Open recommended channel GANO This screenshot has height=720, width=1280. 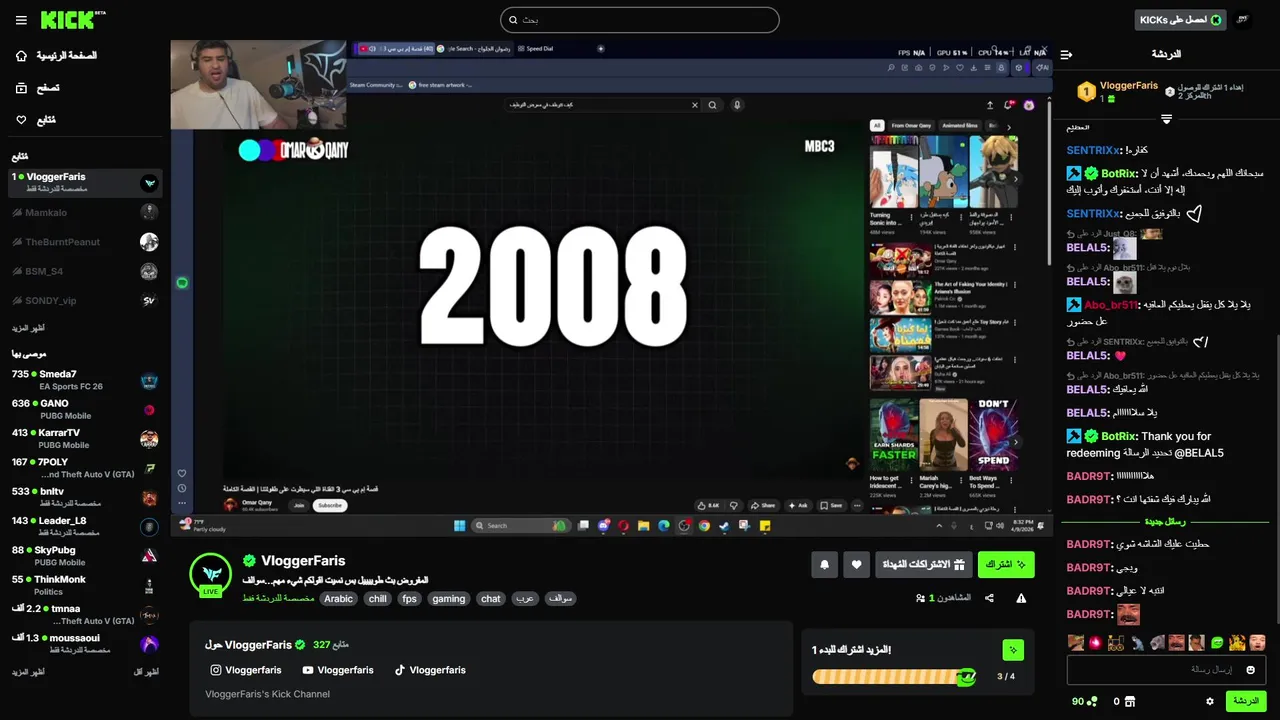point(84,409)
